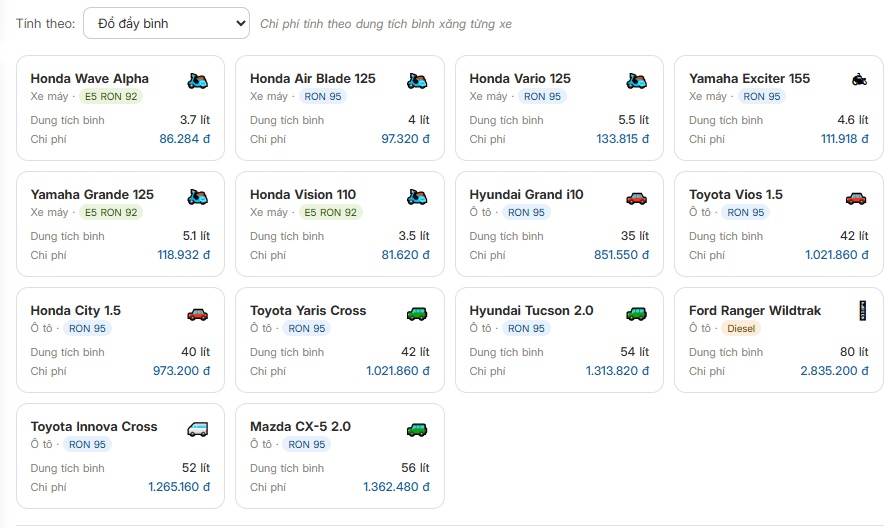This screenshot has width=891, height=528.
Task: Click the Hyundai Grand i10 red car icon
Action: pos(636,197)
